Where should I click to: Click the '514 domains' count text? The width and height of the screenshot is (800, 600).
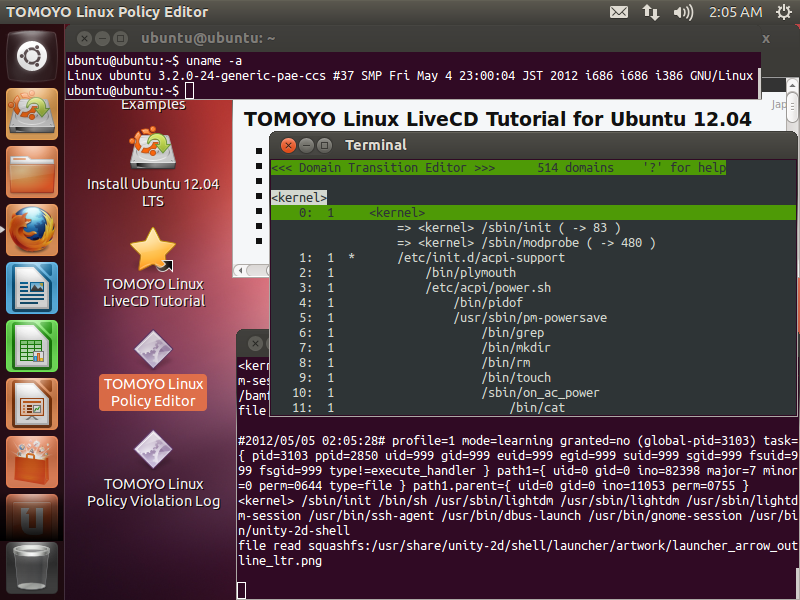[576, 168]
